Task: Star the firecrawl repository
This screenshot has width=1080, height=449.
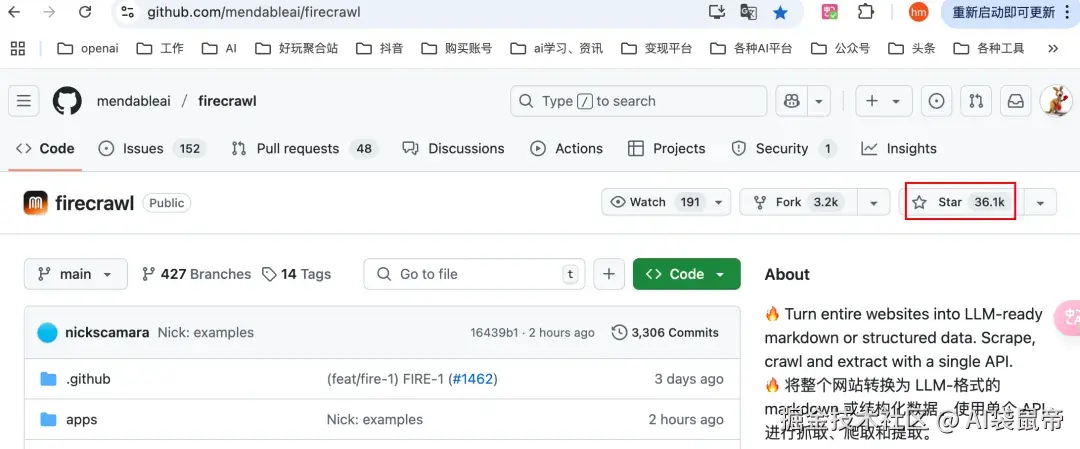Action: click(960, 202)
